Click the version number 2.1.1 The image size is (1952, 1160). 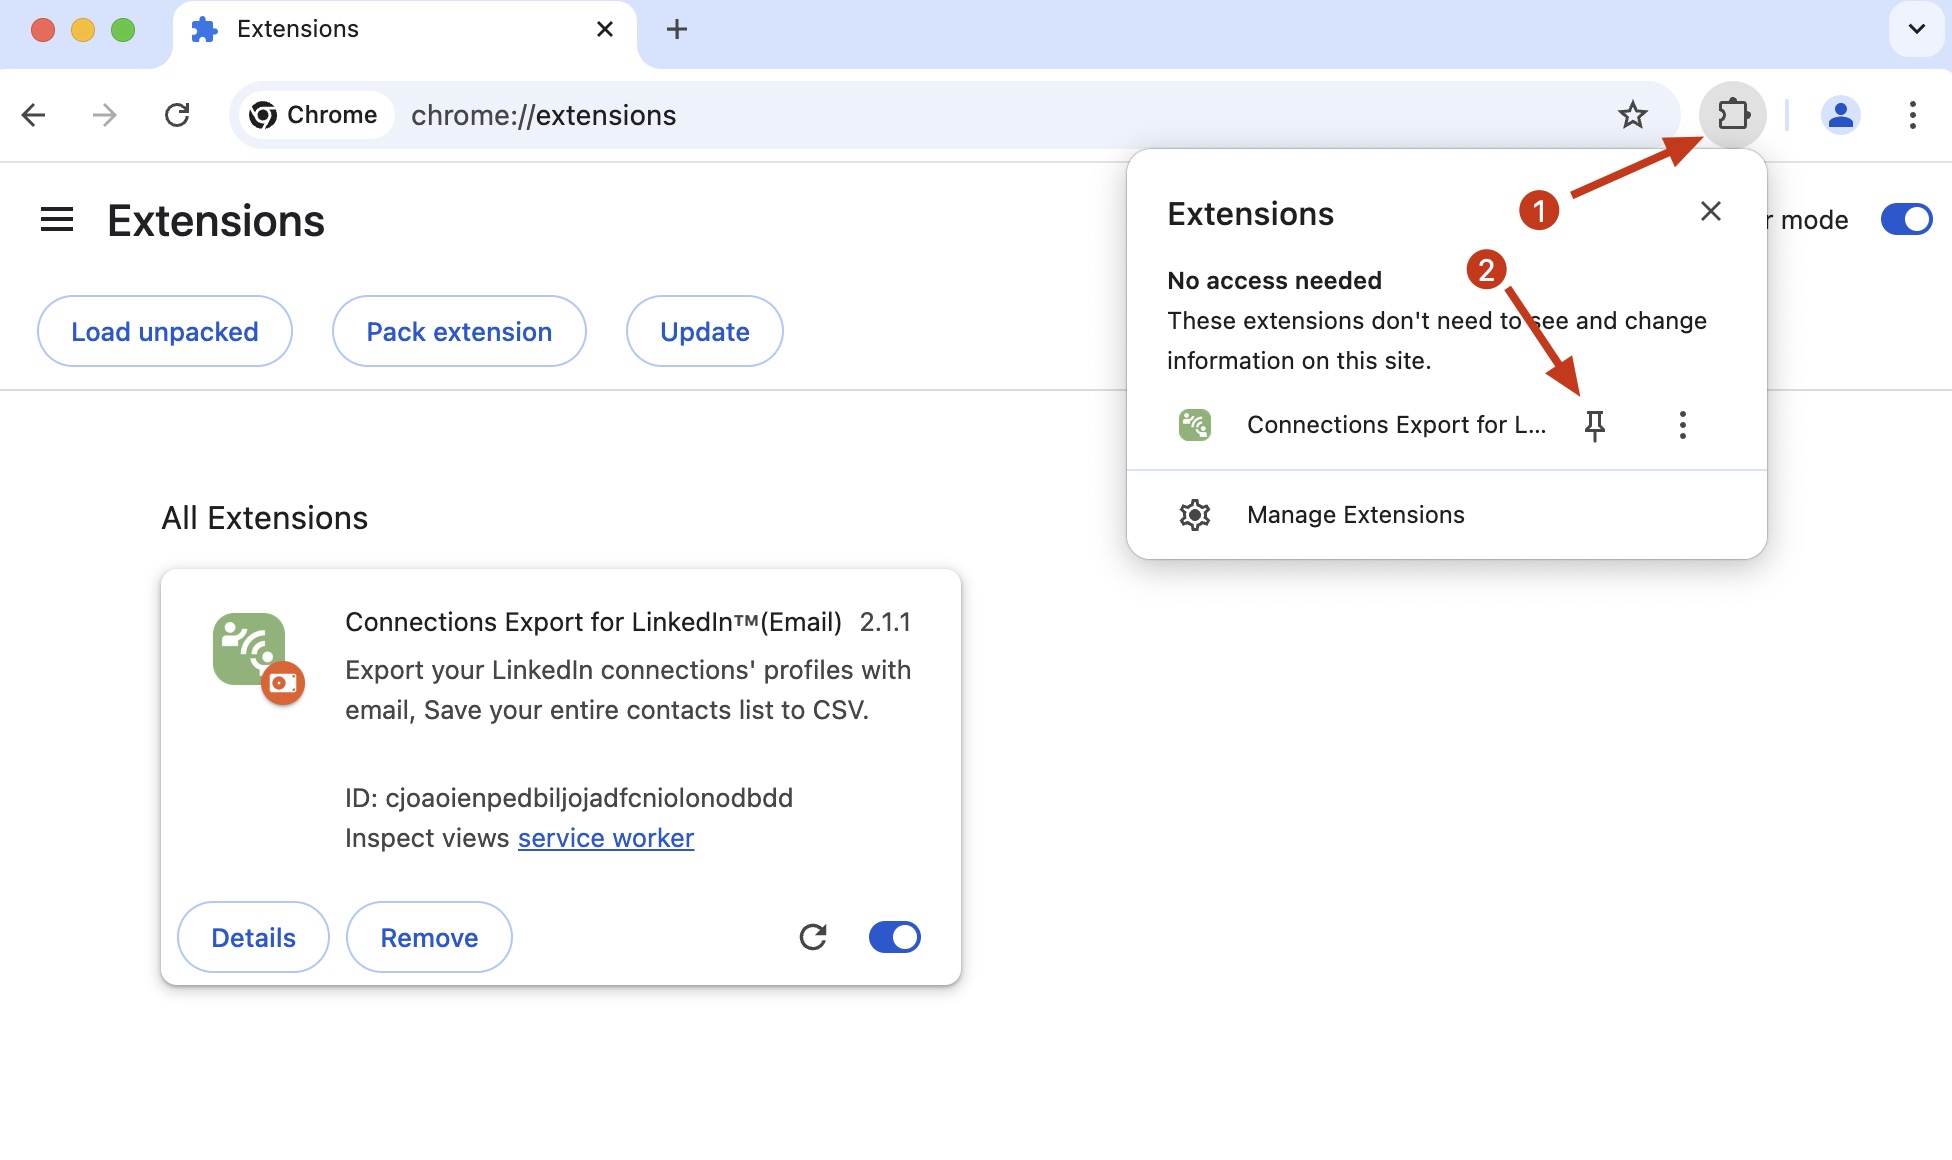pos(886,622)
